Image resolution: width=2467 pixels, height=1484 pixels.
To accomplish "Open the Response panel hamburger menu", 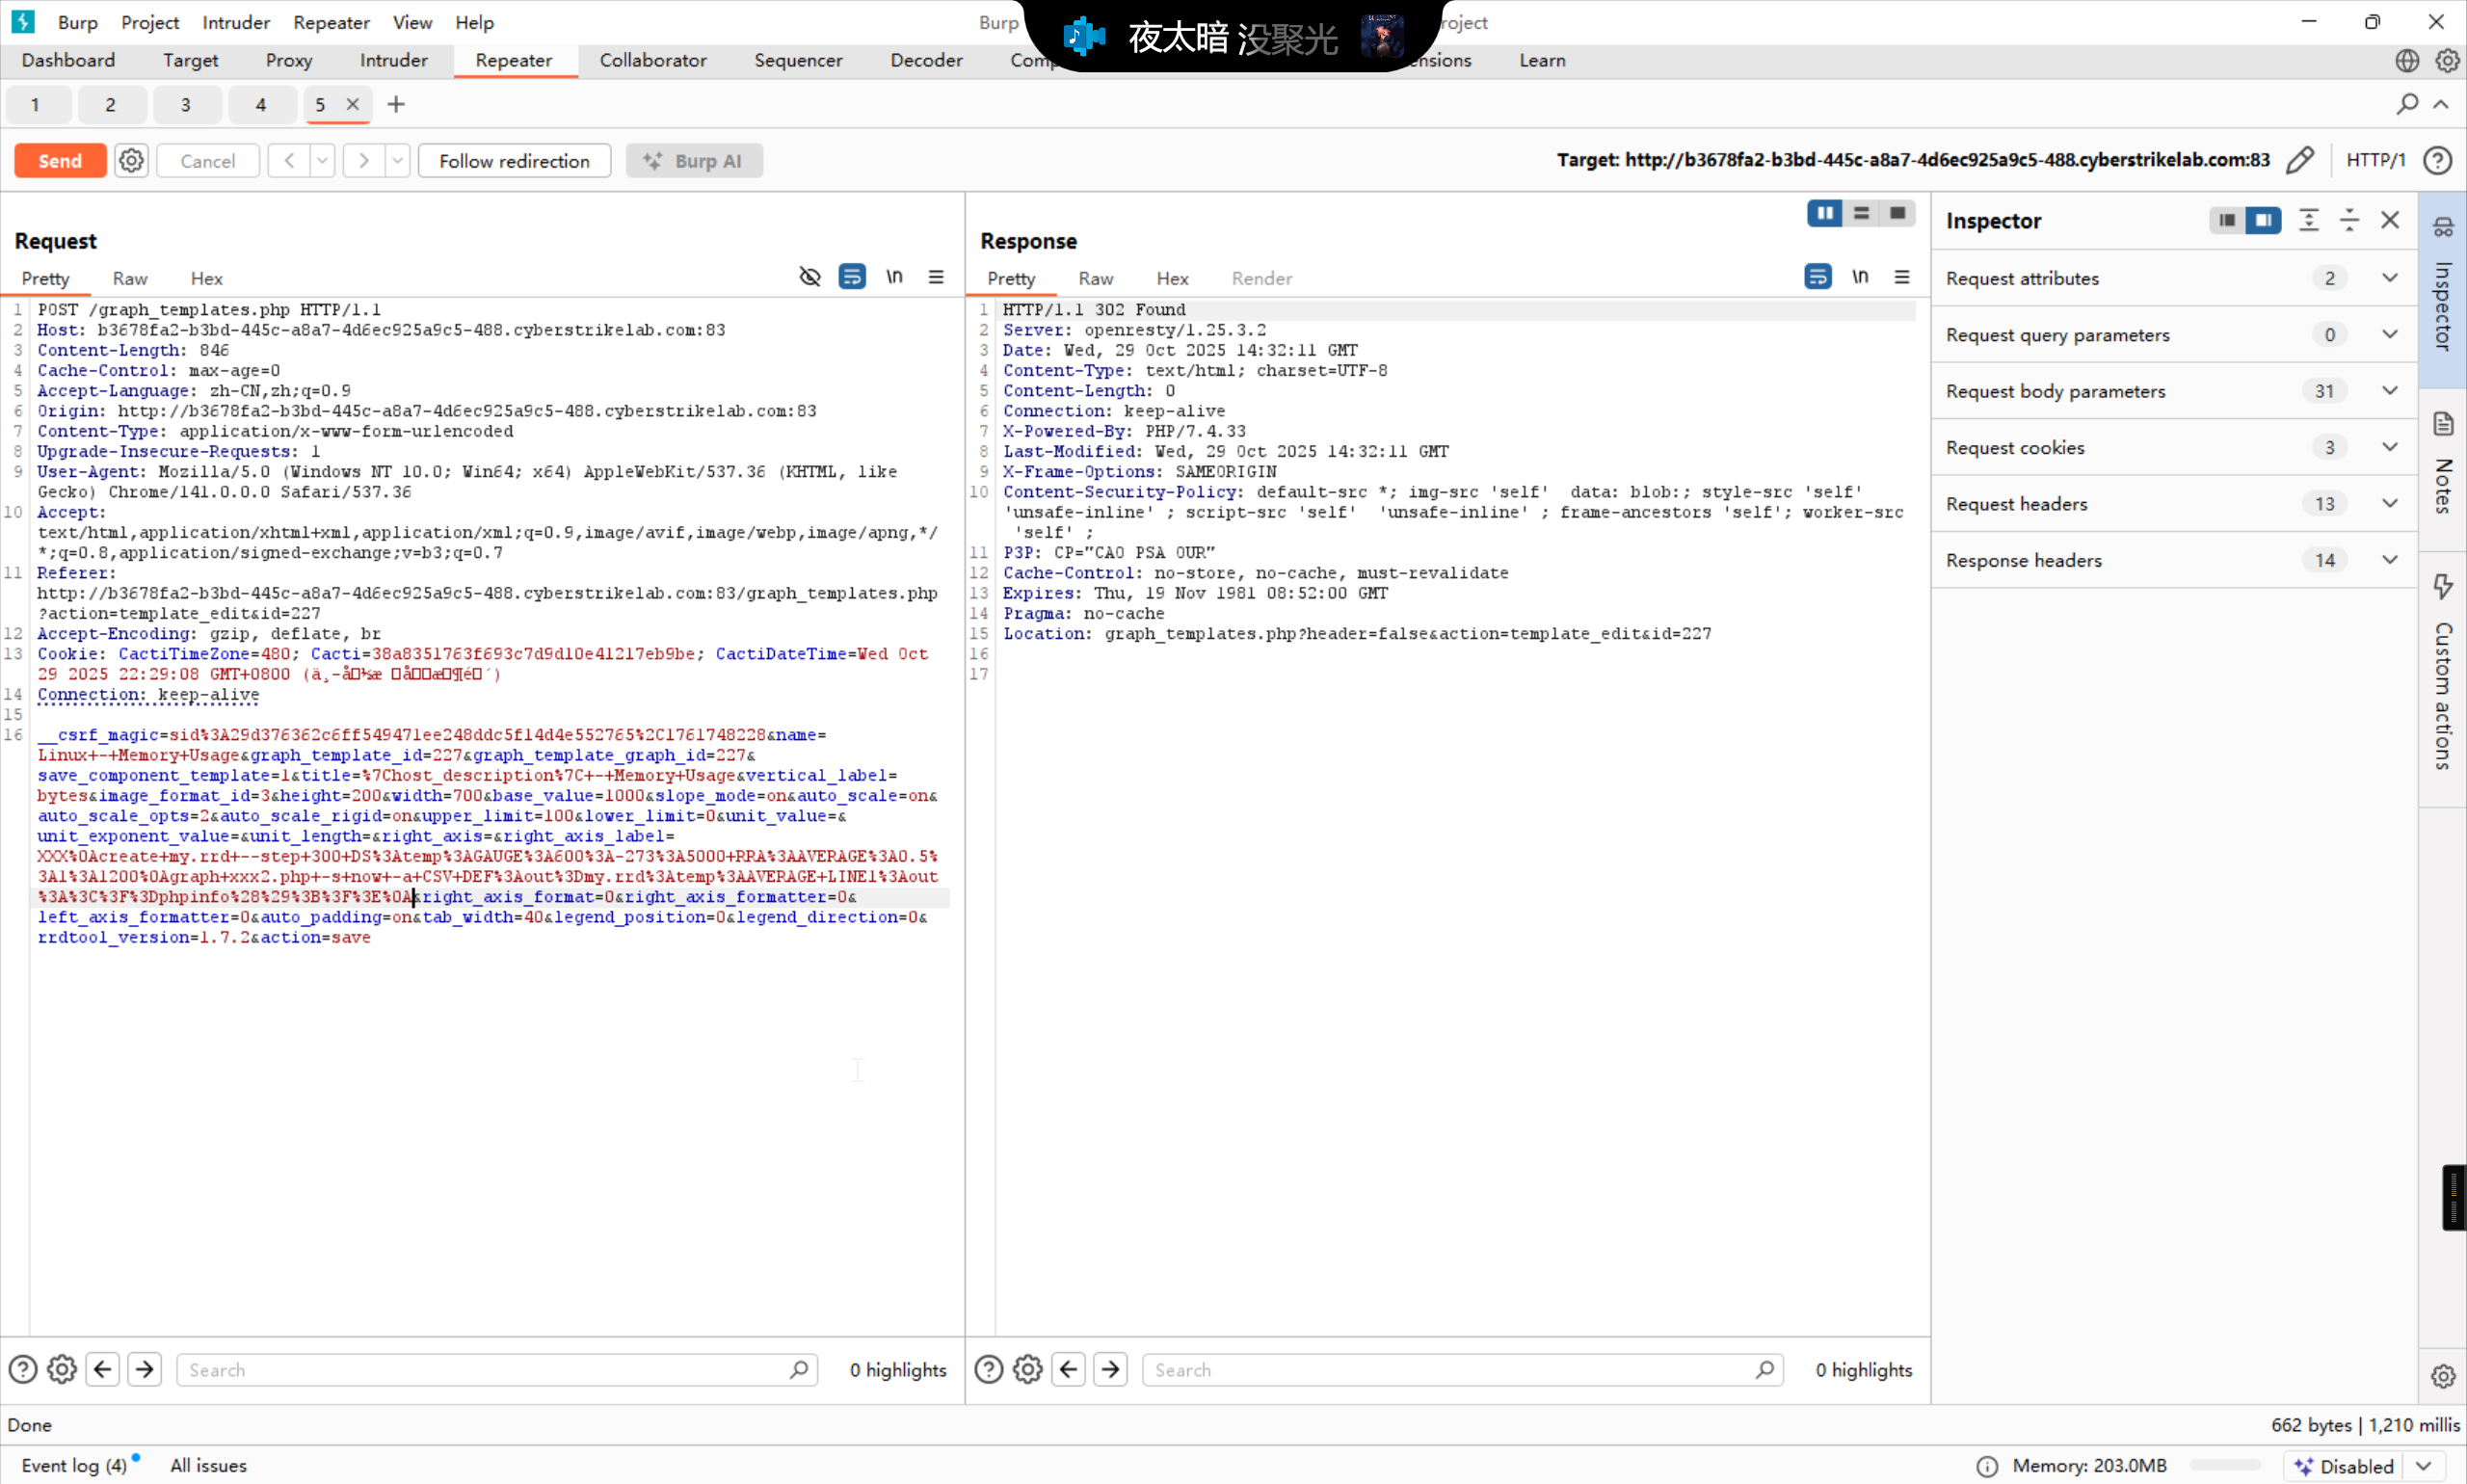I will tap(1902, 277).
